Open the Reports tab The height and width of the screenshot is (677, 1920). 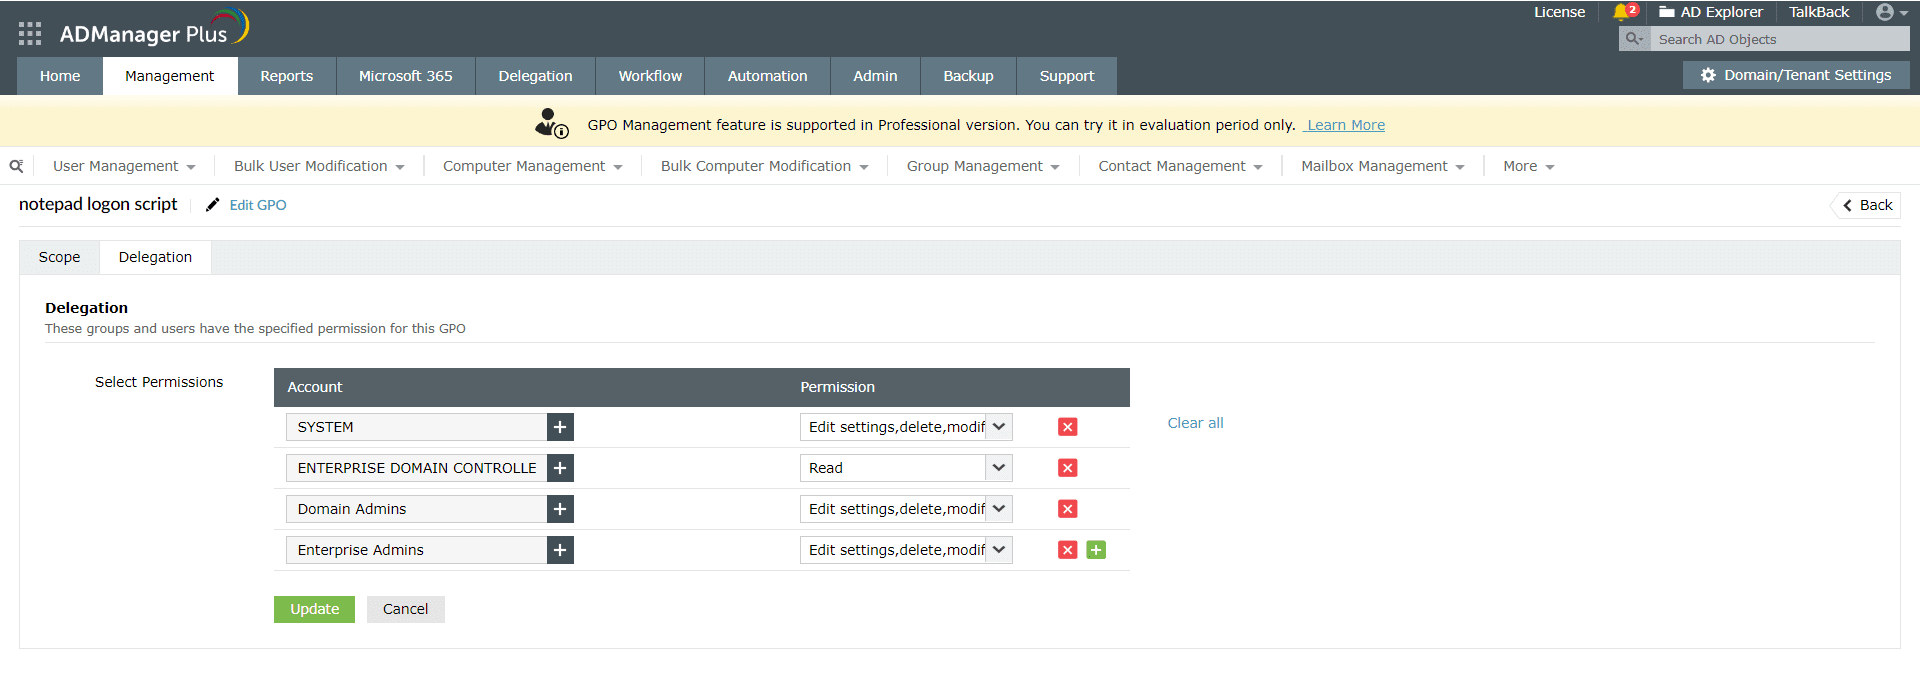coord(286,76)
